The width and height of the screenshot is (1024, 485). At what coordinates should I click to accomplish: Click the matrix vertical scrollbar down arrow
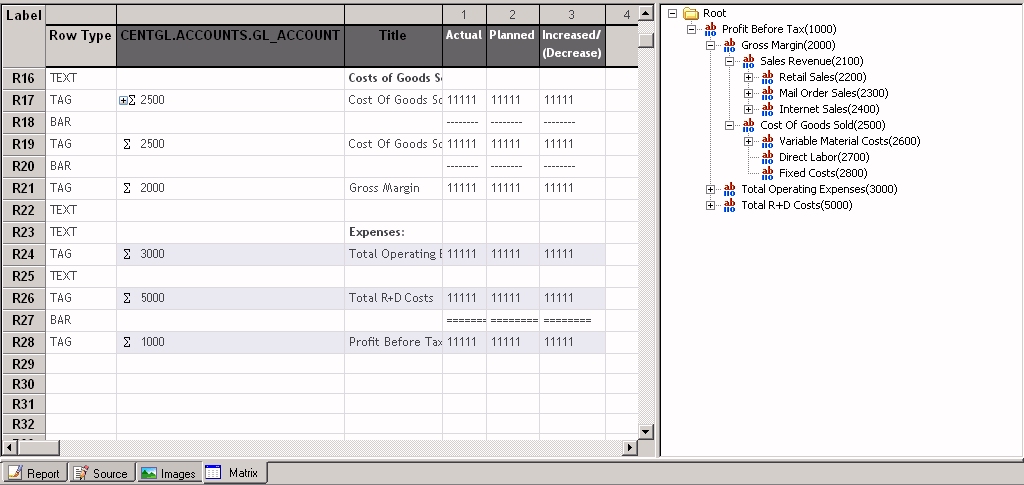[x=646, y=431]
